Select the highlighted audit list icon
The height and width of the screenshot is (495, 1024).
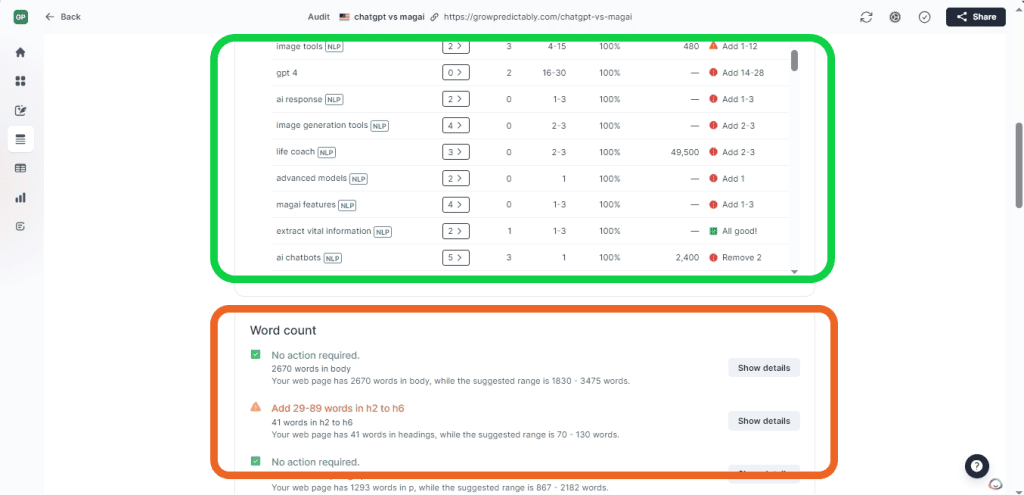point(20,139)
